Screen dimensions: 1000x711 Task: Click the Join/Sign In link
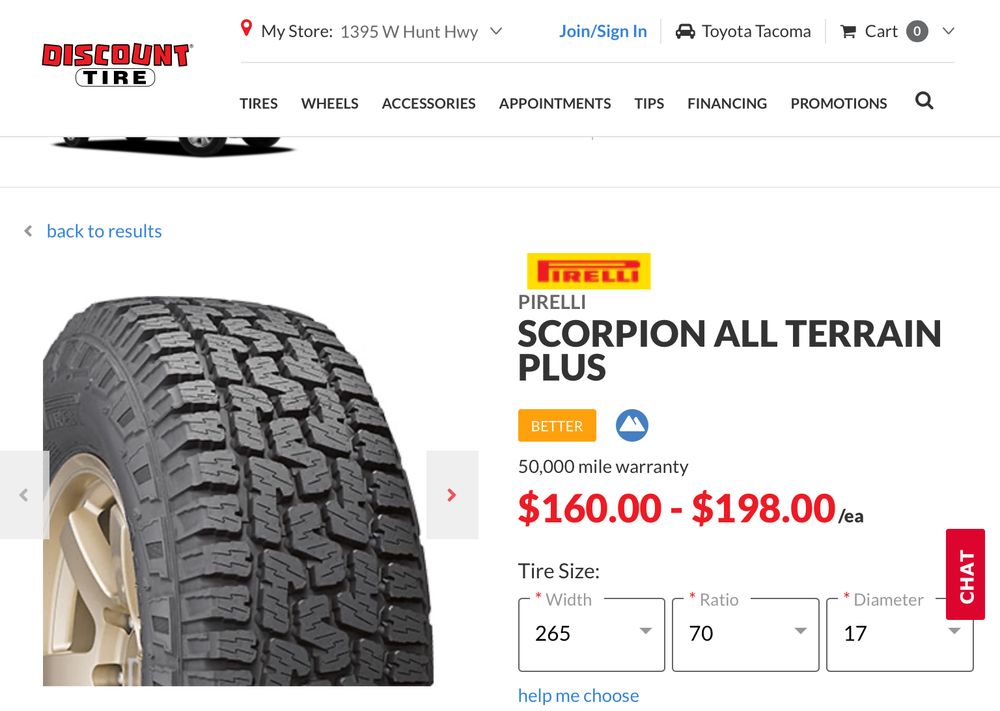click(603, 31)
